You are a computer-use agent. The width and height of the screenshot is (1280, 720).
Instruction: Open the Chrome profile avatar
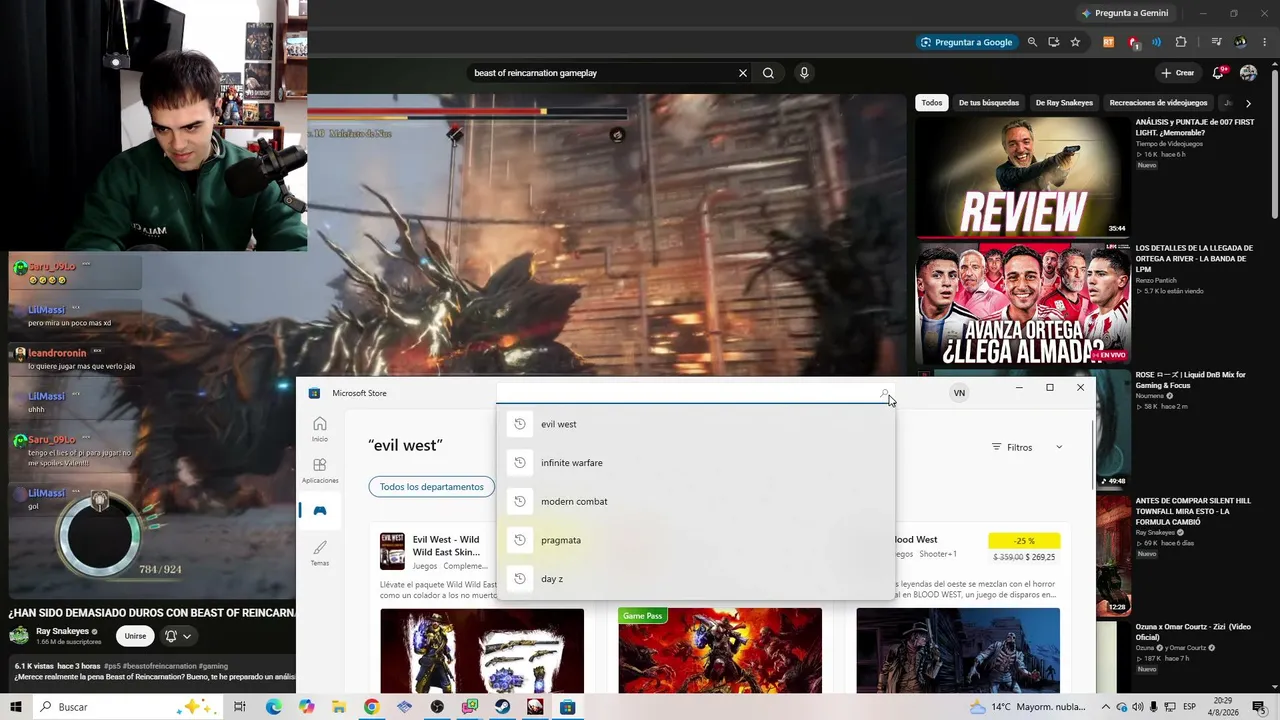(x=1241, y=42)
